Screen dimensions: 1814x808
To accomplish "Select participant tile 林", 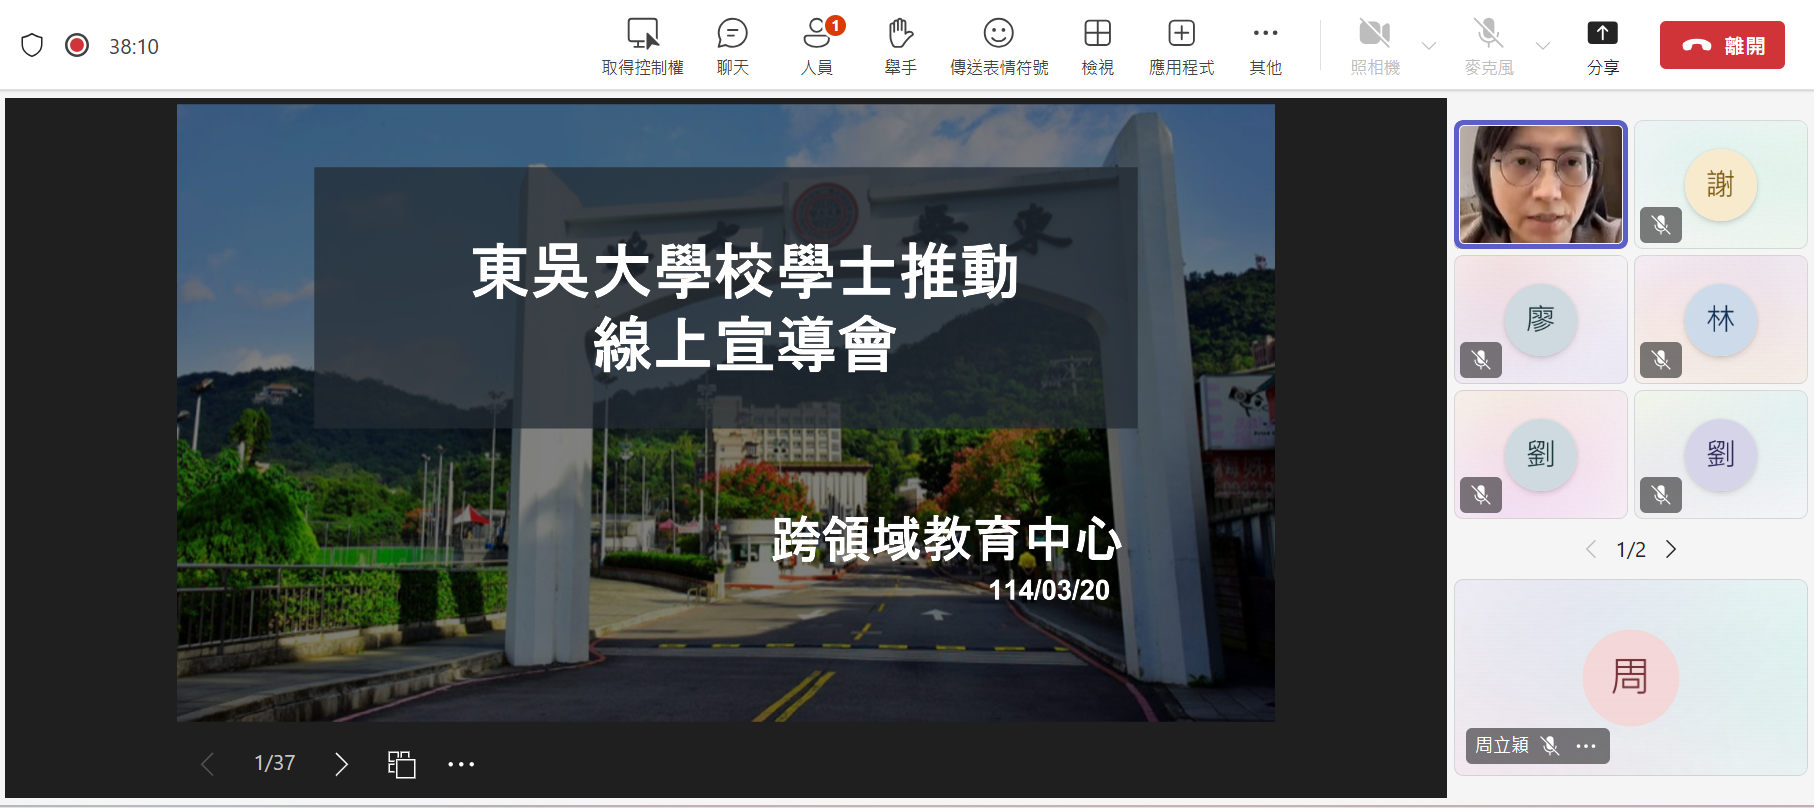I will tap(1720, 320).
